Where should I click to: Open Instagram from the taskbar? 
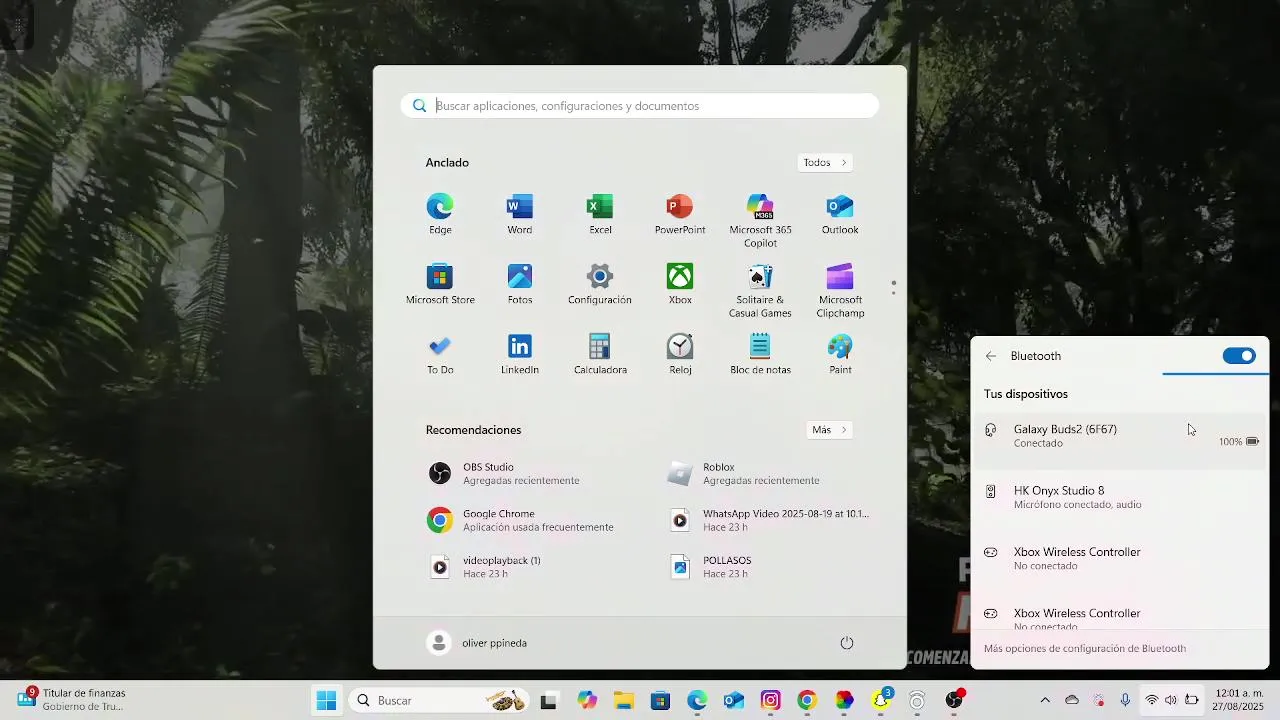770,700
